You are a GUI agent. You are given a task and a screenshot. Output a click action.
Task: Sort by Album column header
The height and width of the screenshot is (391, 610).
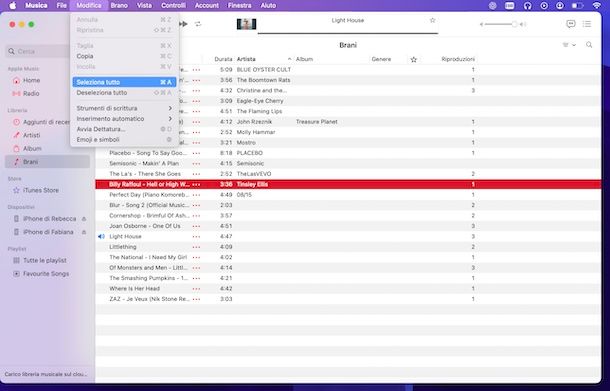304,59
